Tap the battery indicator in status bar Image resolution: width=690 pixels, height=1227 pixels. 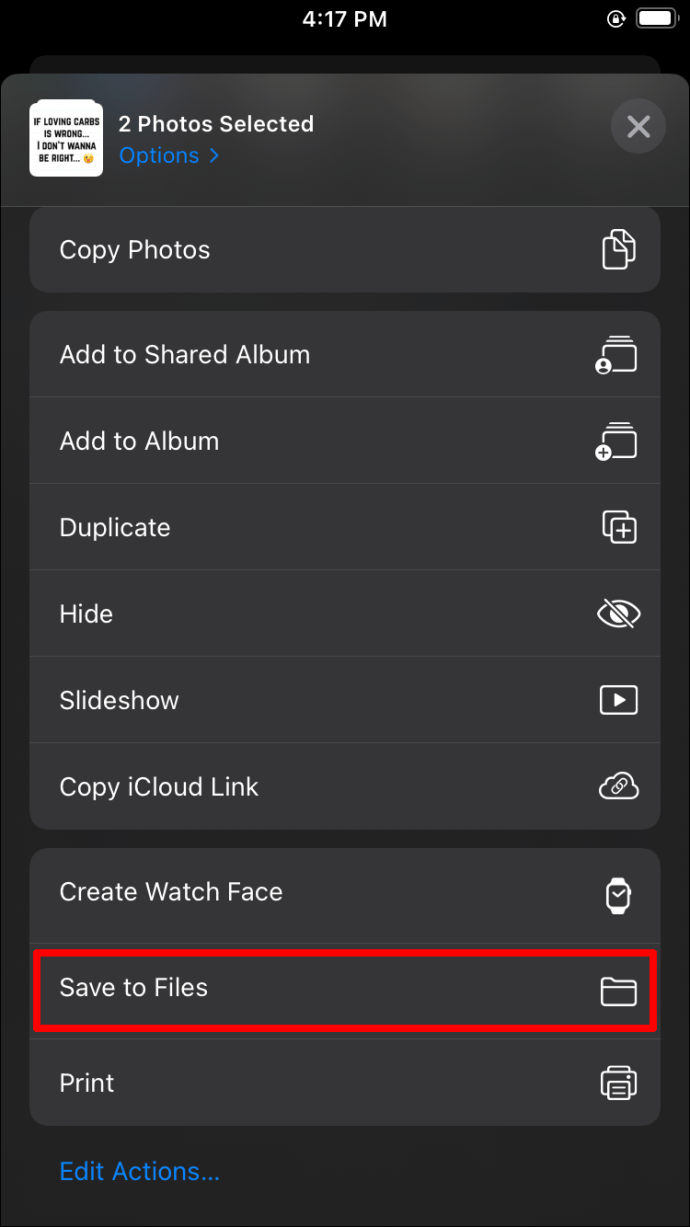point(657,19)
